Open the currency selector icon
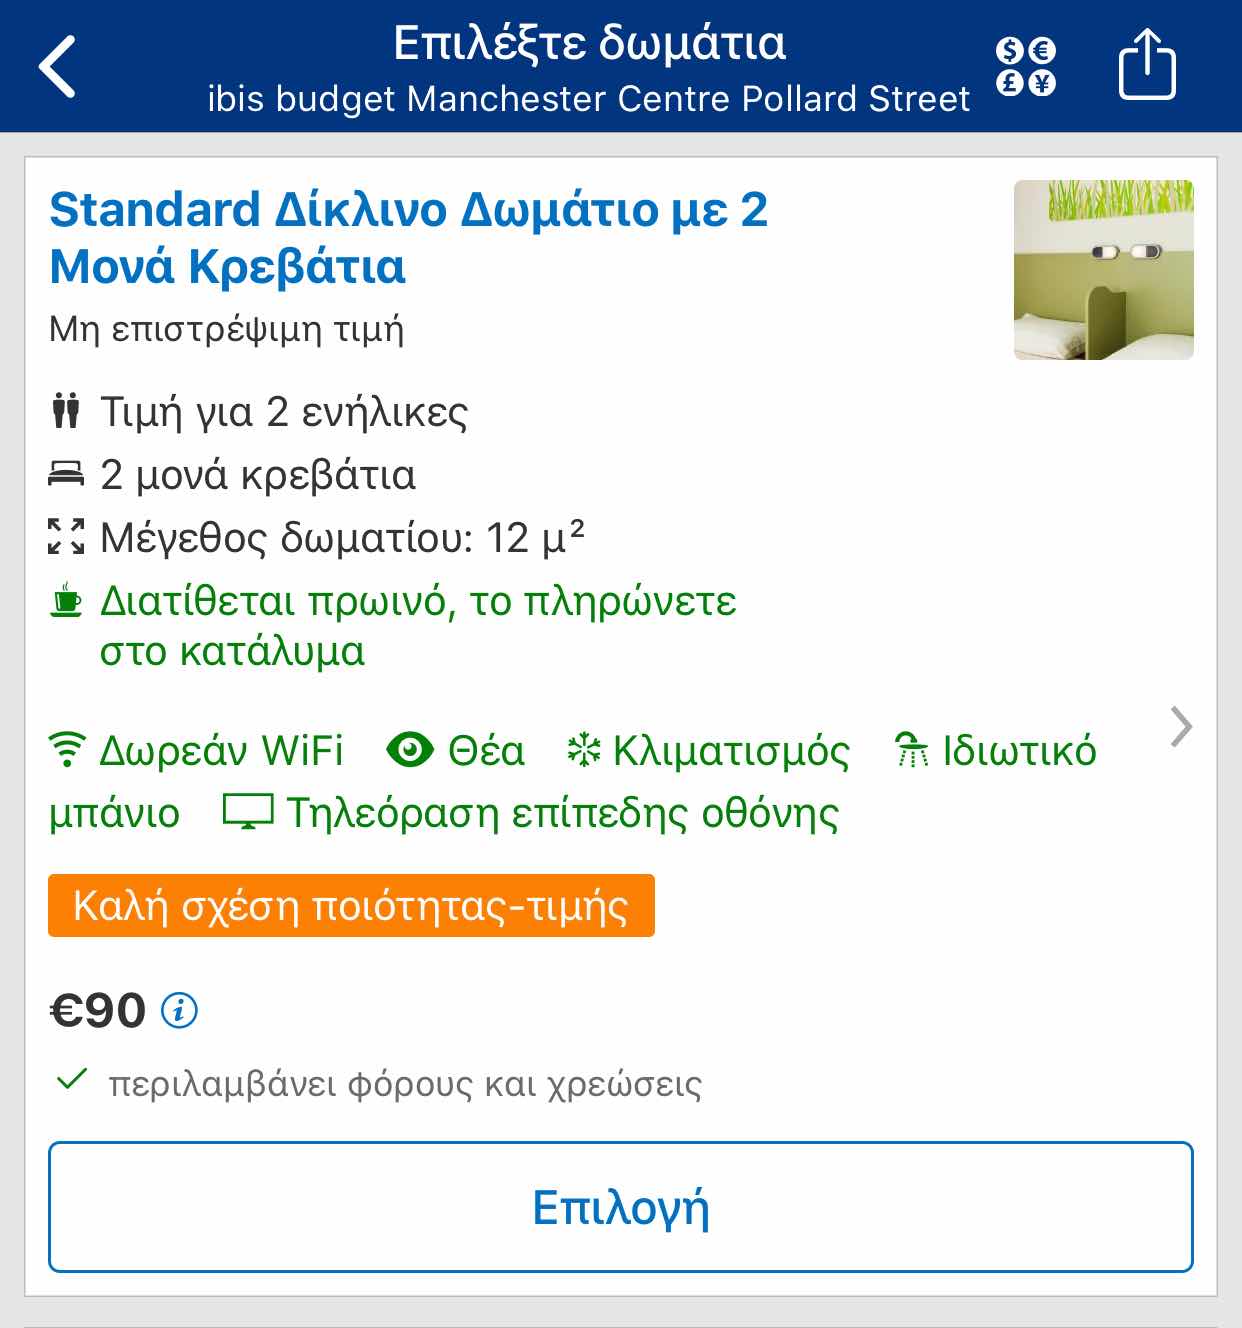 (1026, 67)
